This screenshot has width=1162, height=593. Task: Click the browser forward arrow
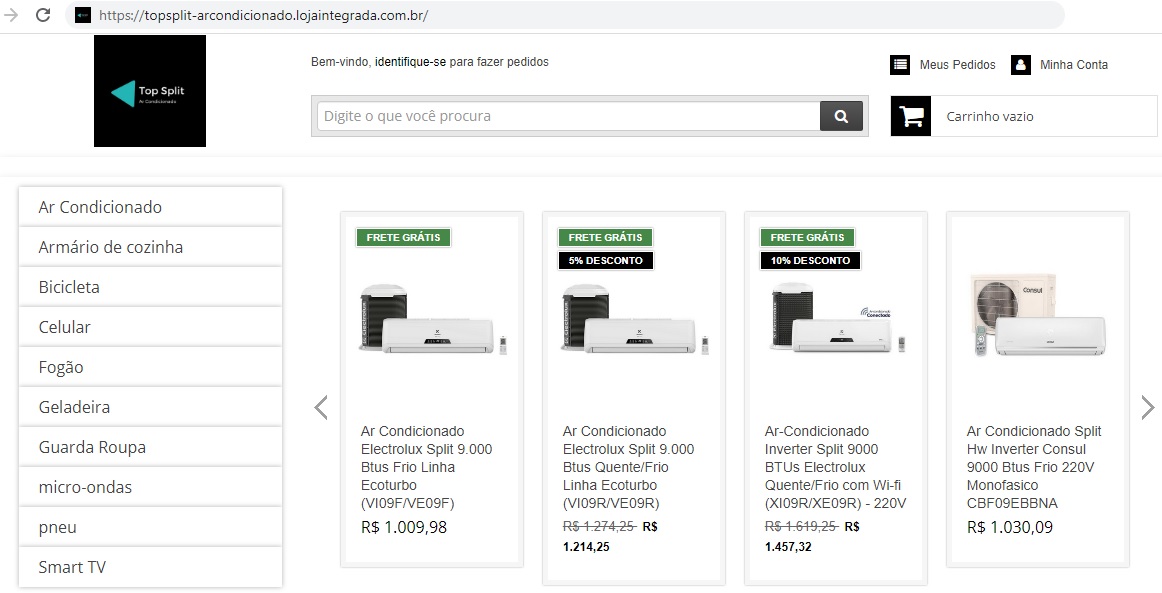click(11, 15)
